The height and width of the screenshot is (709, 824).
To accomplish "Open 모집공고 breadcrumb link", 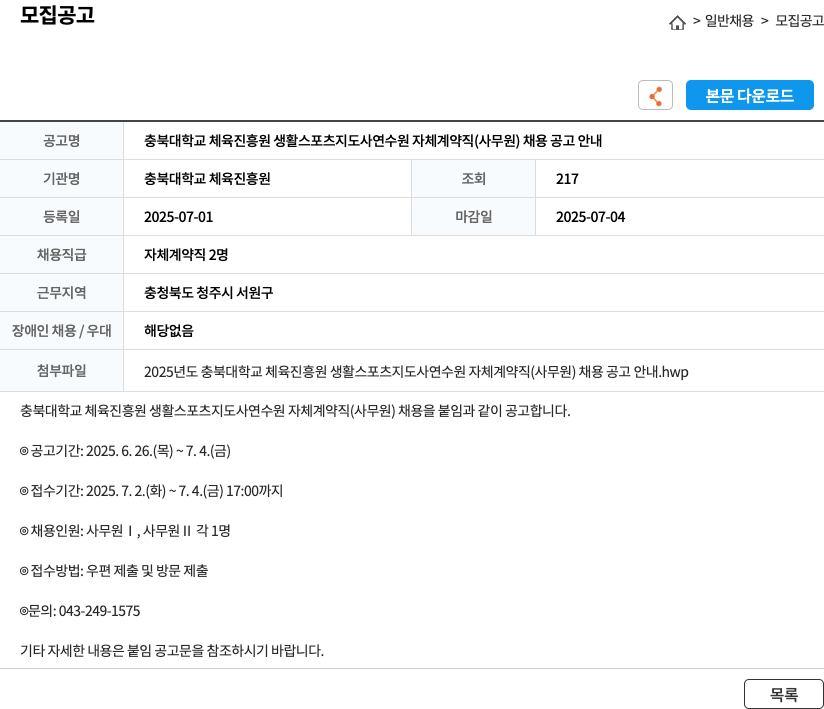I will pyautogui.click(x=799, y=20).
